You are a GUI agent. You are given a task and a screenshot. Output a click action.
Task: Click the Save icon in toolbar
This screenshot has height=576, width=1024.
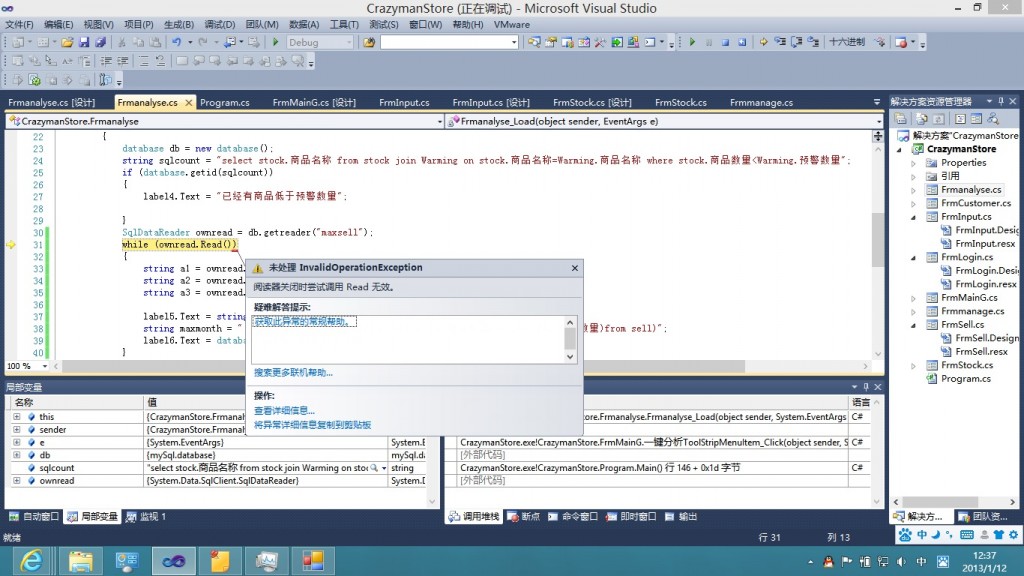(84, 42)
